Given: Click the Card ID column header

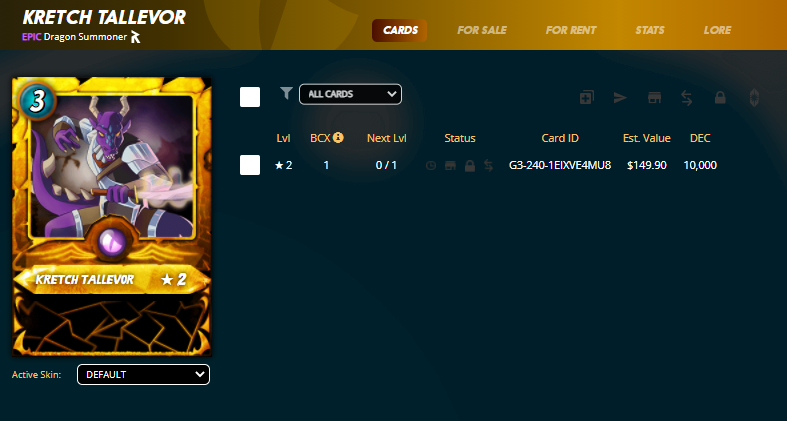Looking at the screenshot, I should 560,138.
